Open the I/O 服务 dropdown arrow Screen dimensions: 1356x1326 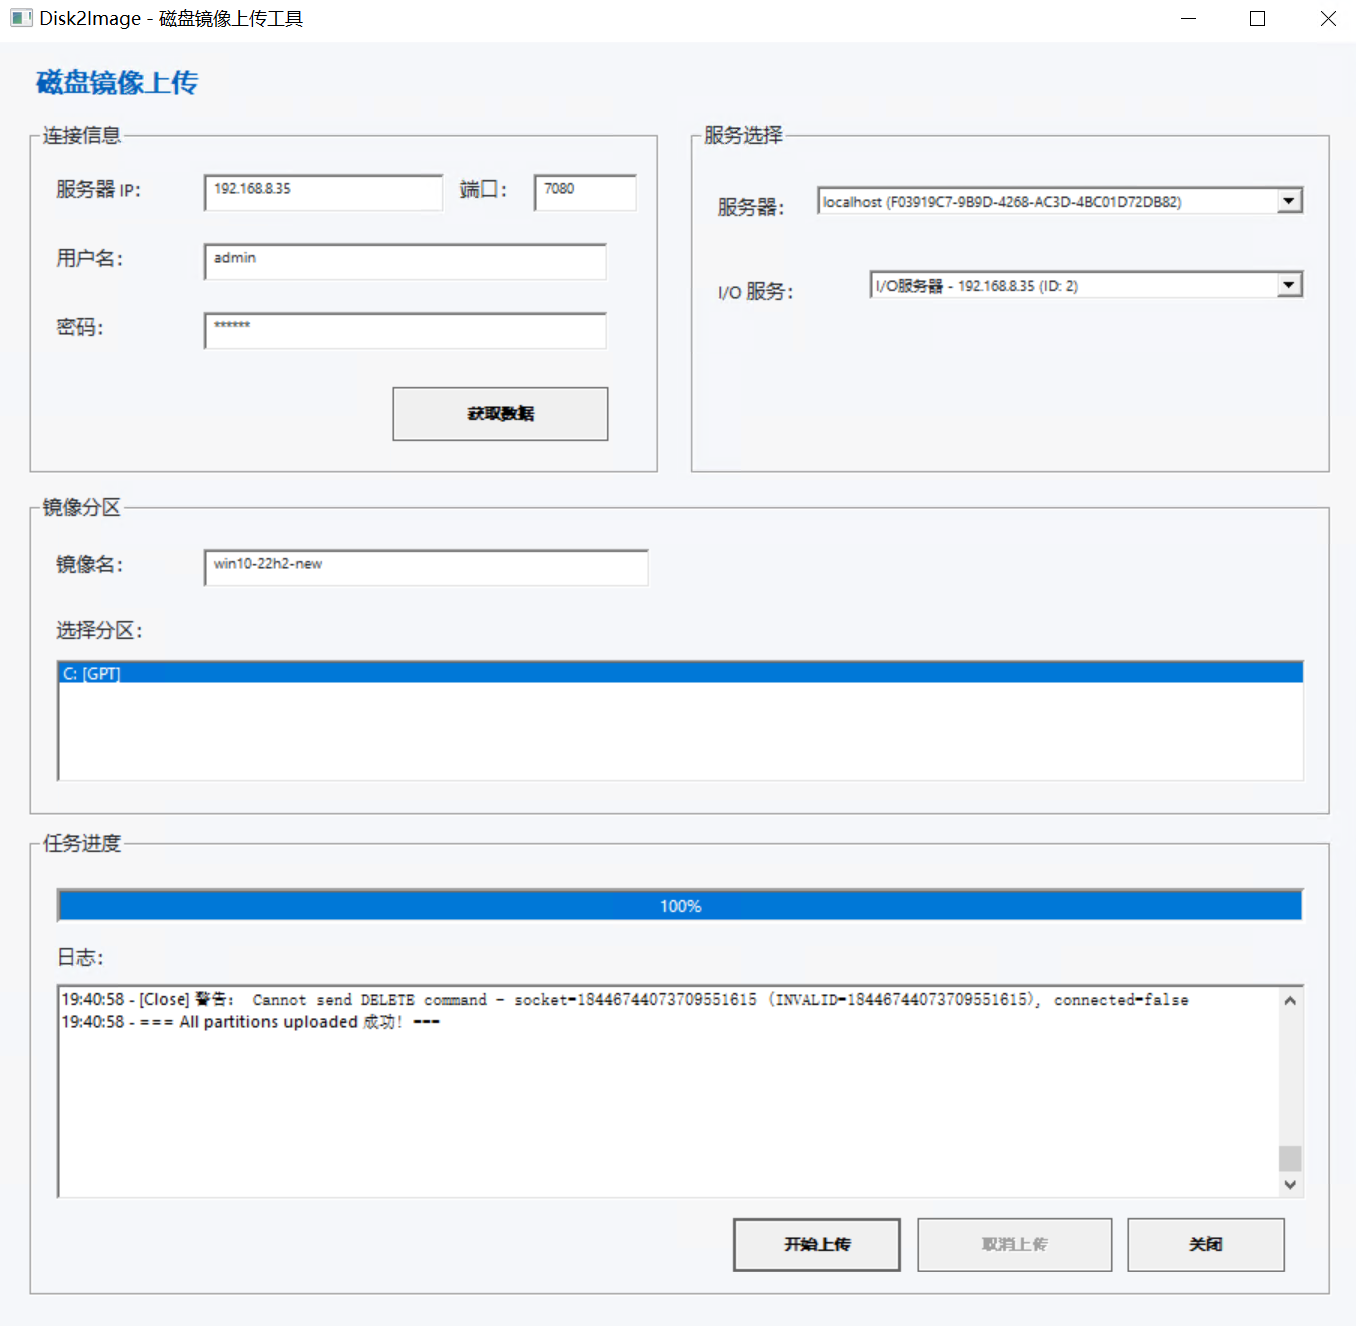pyautogui.click(x=1289, y=286)
